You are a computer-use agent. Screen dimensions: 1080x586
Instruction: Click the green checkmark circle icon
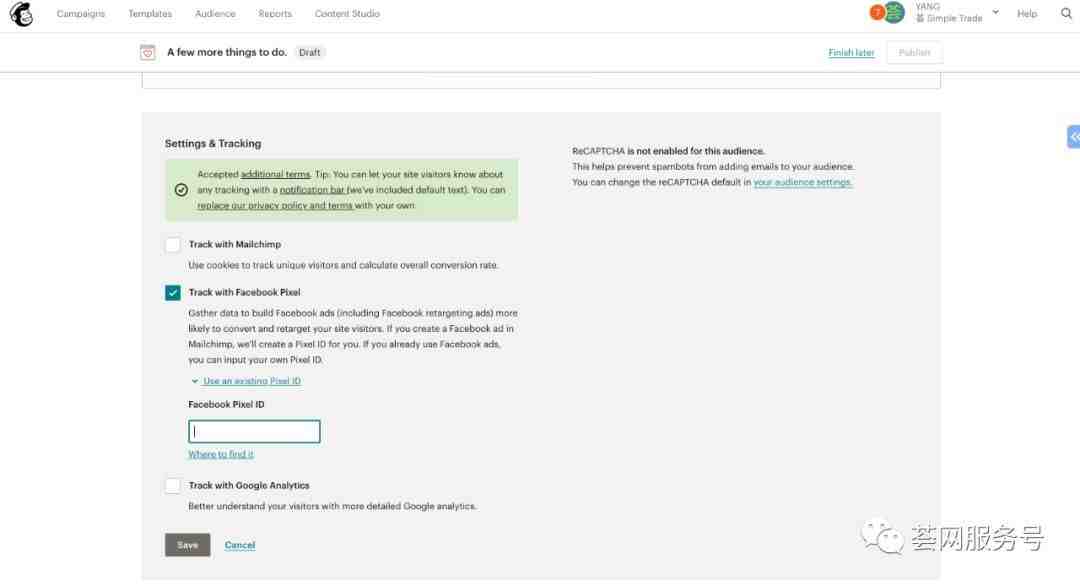point(181,189)
